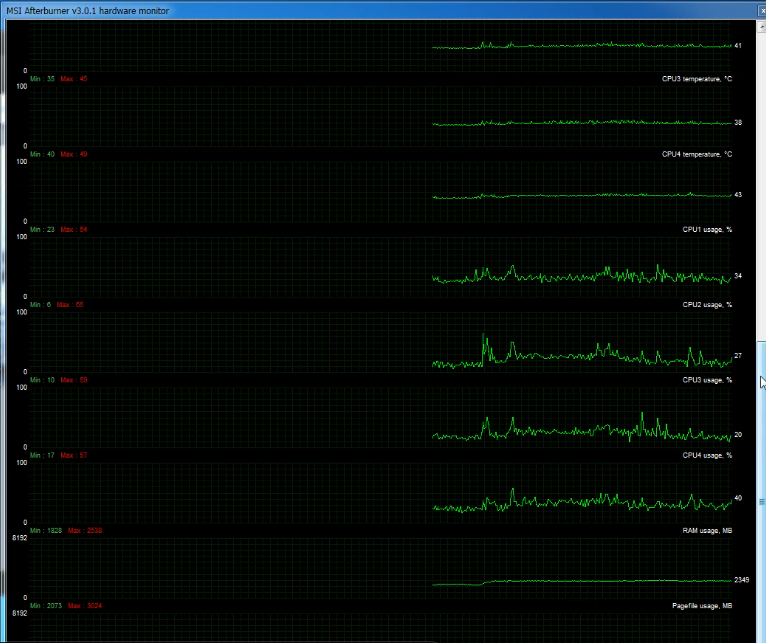Click the current value 34 on CPU1 usage graph
Viewport: 766px width, 643px height.
[738, 276]
